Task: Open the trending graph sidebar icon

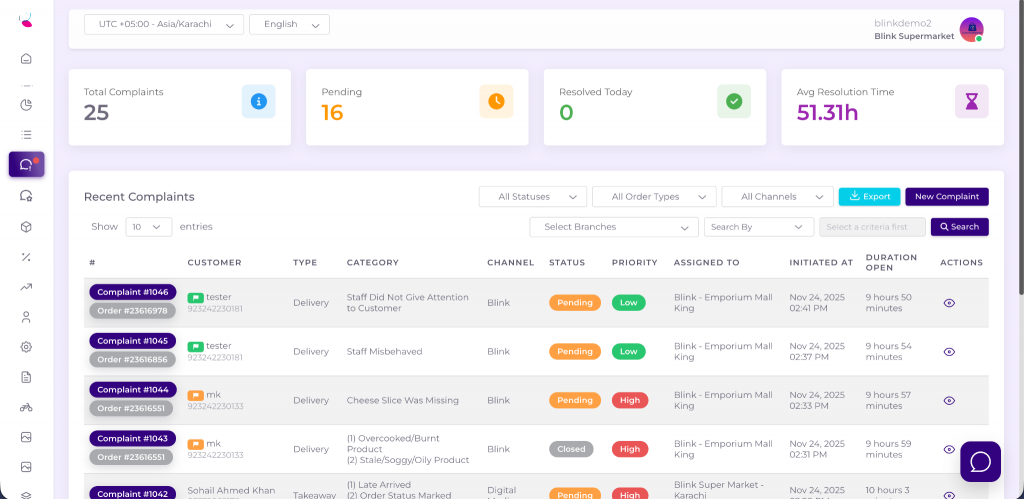Action: coord(26,287)
